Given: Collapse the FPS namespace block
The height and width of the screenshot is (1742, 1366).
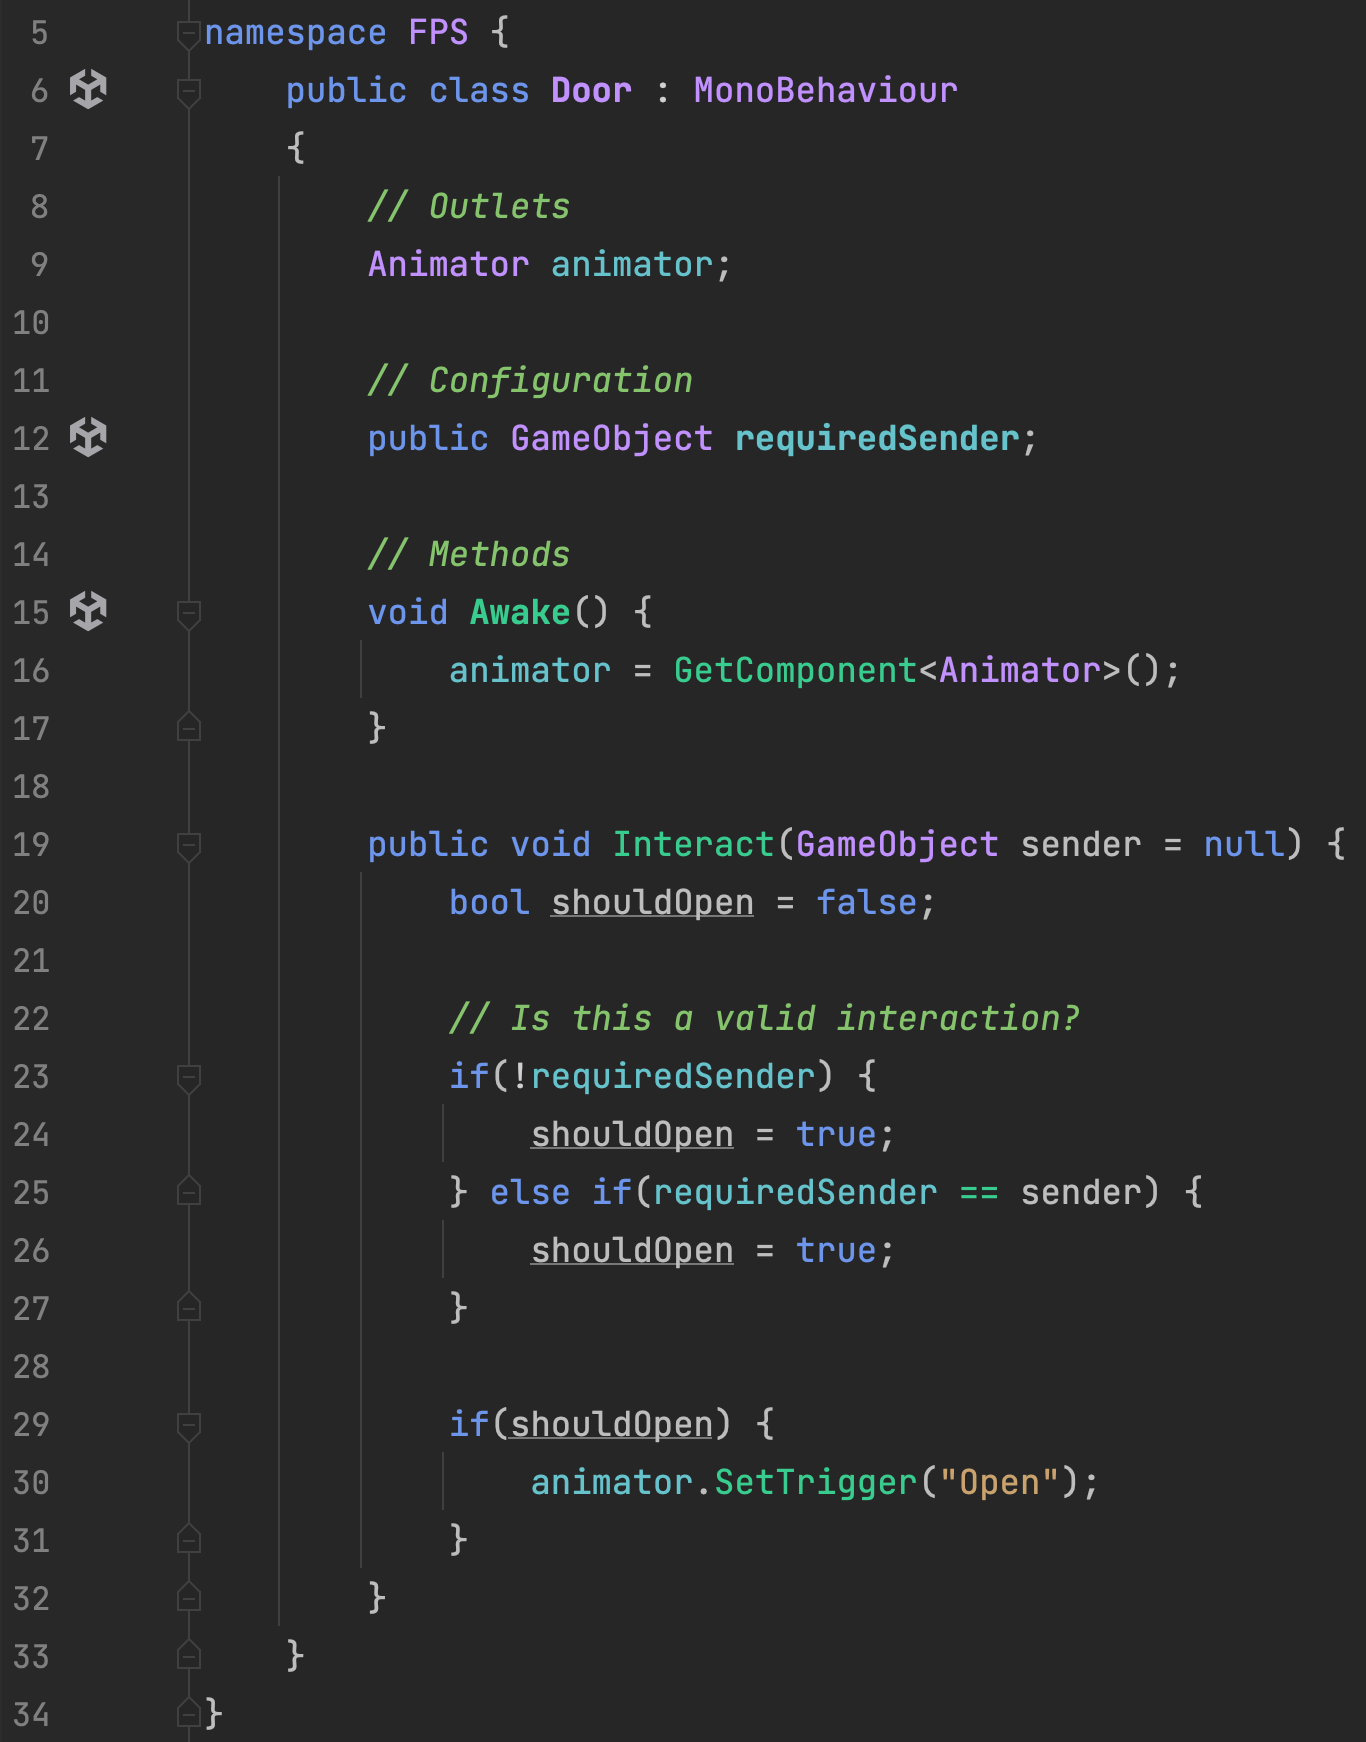Looking at the screenshot, I should click(x=188, y=33).
